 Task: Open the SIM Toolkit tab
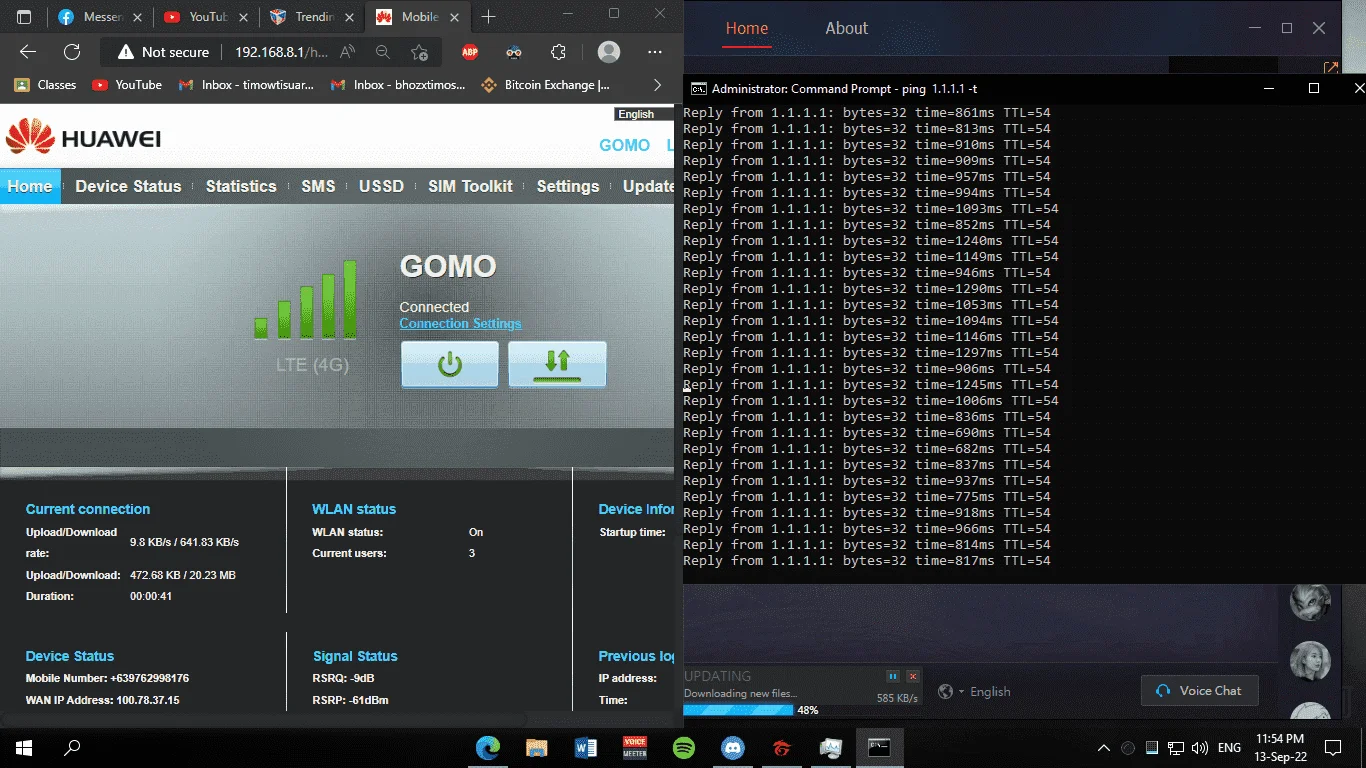[470, 186]
